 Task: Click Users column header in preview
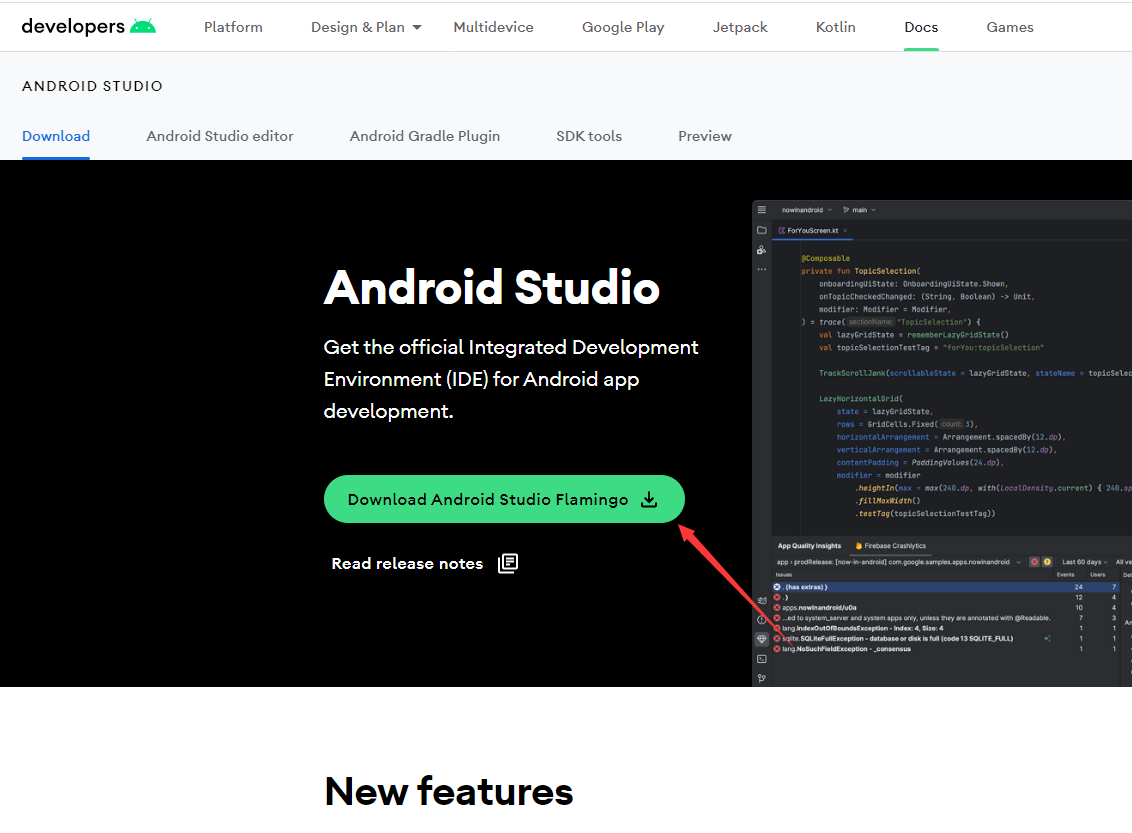coord(1097,575)
